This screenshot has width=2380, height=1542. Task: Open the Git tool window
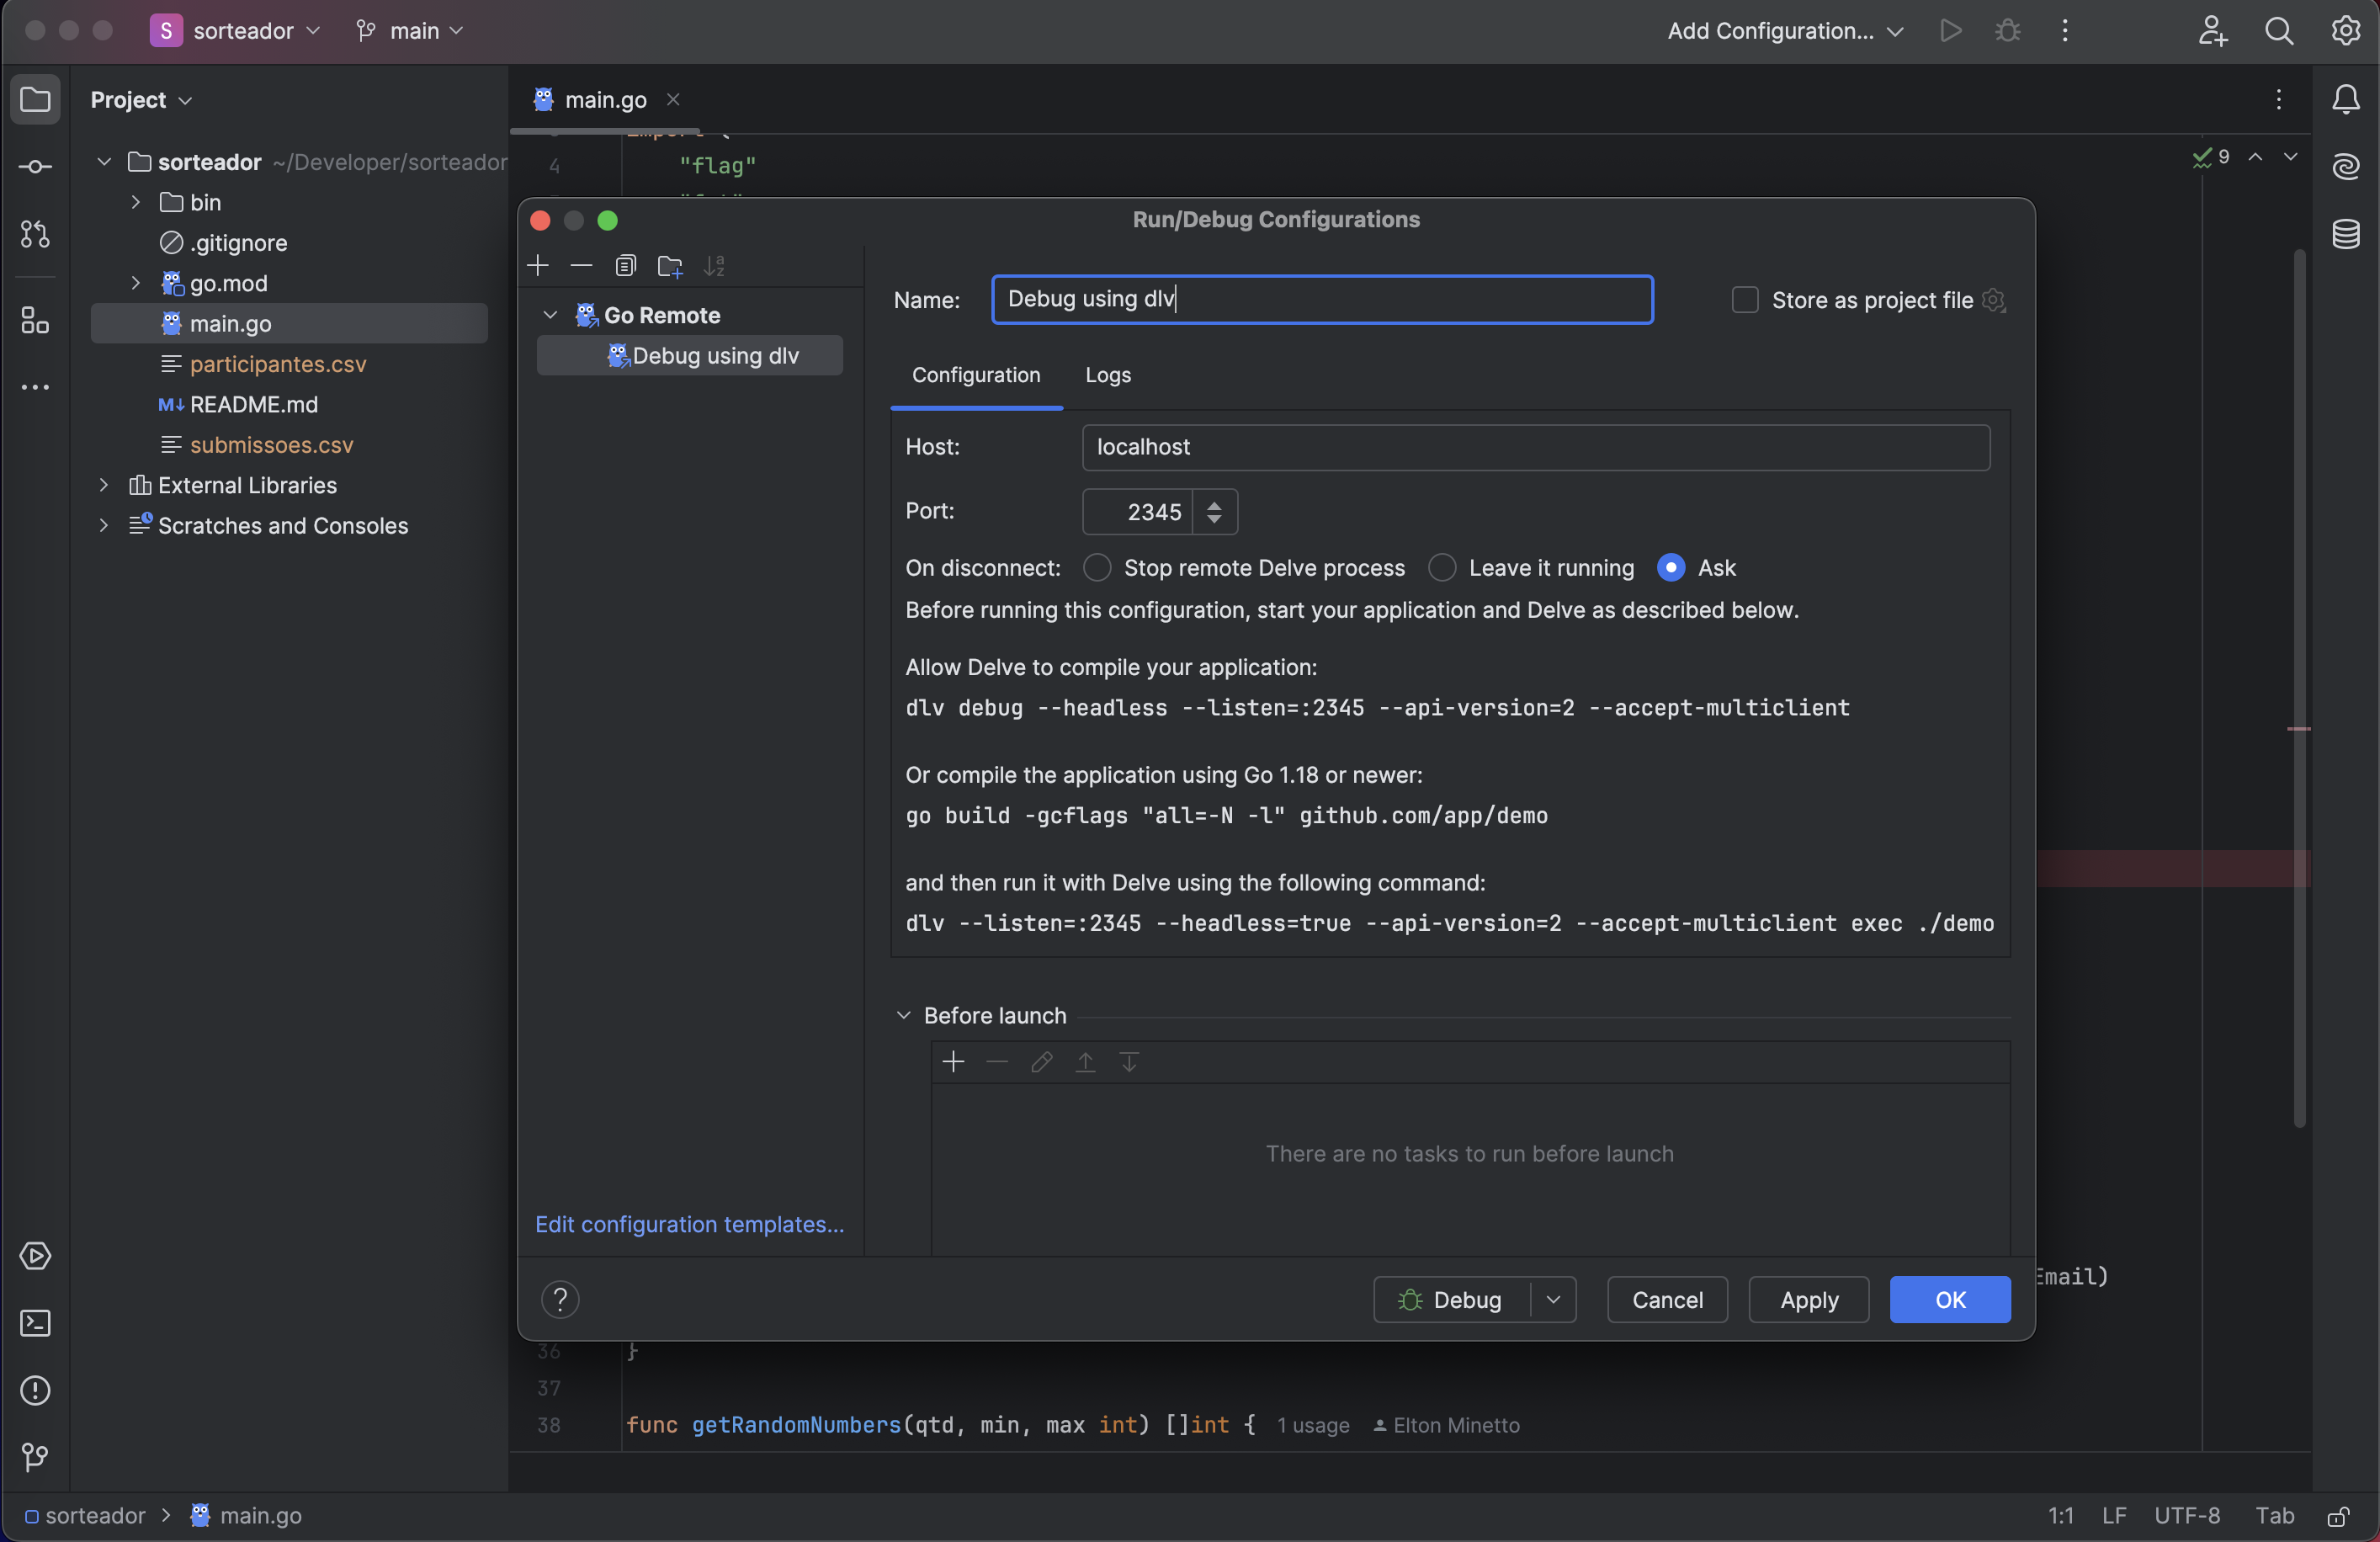(35, 1457)
